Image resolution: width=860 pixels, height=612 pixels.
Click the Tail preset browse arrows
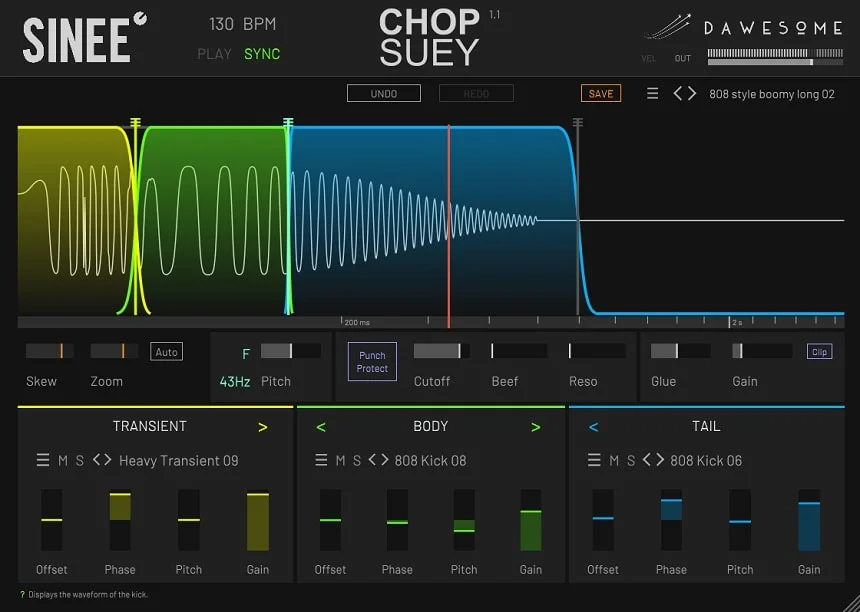653,459
